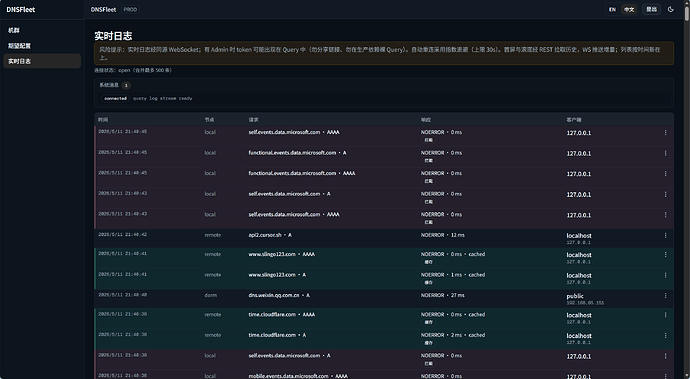Screen dimensions: 690x379
Task: Open row menu for functional.events.data.microsoft.com AAAA query
Action: tap(665, 173)
